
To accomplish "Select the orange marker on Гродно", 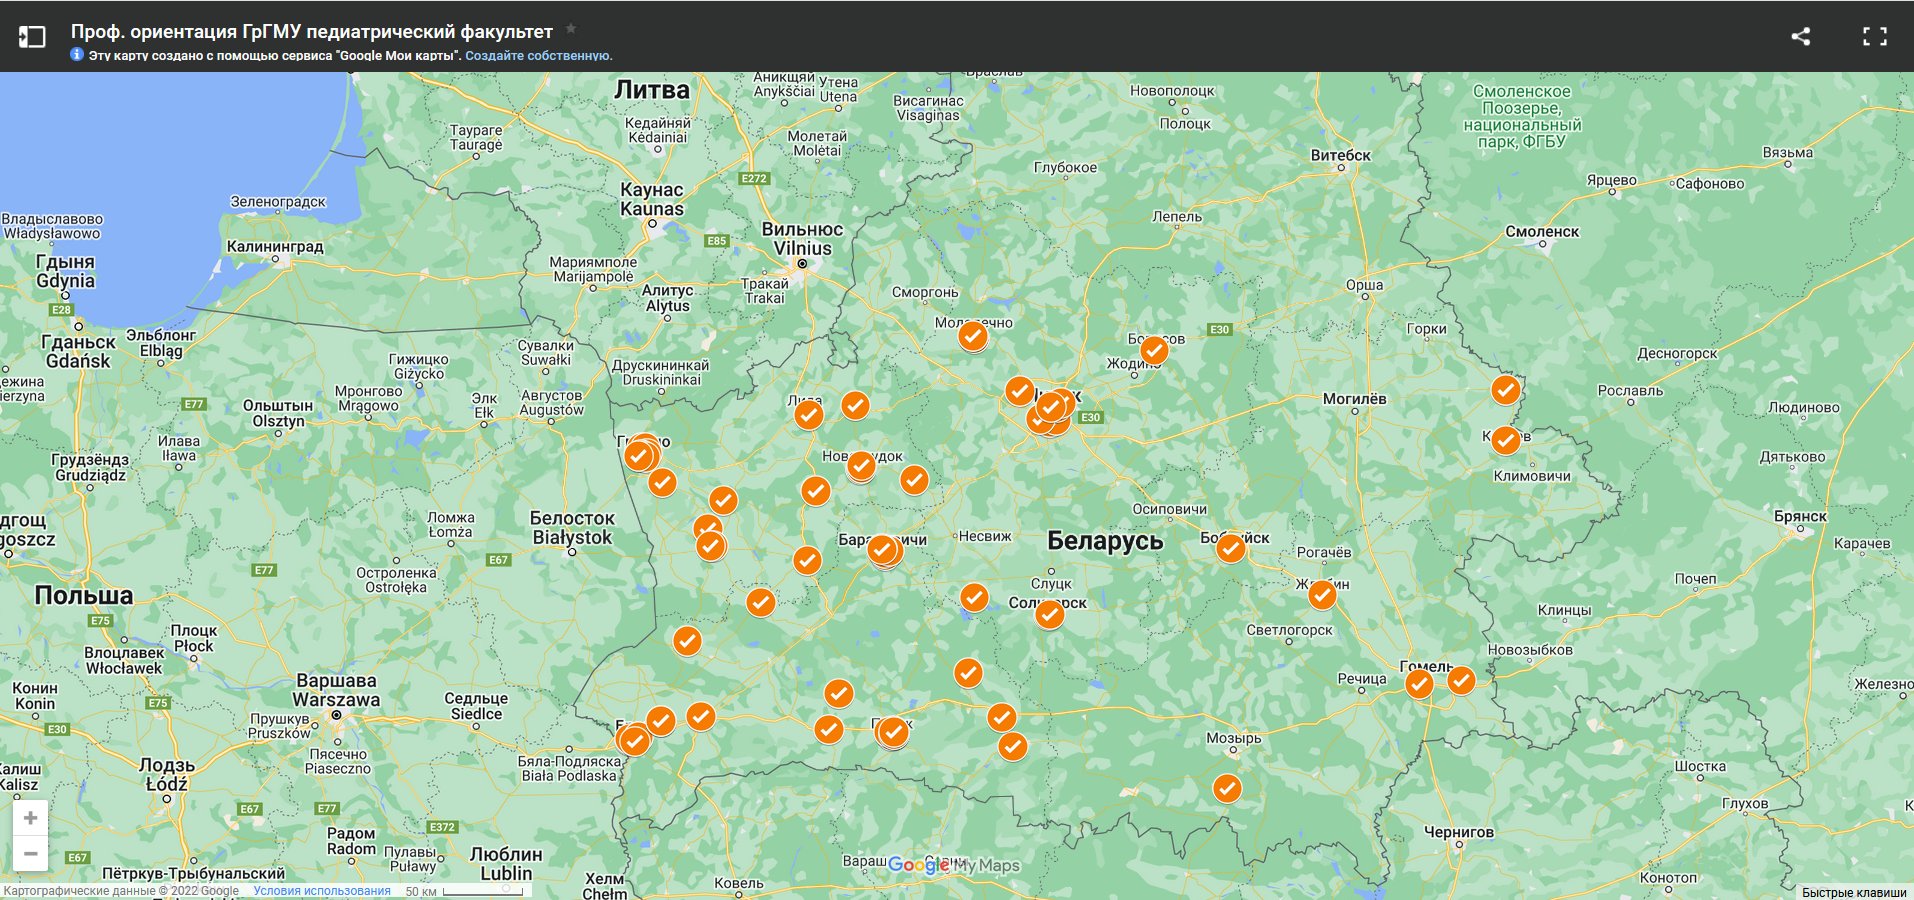I will pyautogui.click(x=639, y=456).
